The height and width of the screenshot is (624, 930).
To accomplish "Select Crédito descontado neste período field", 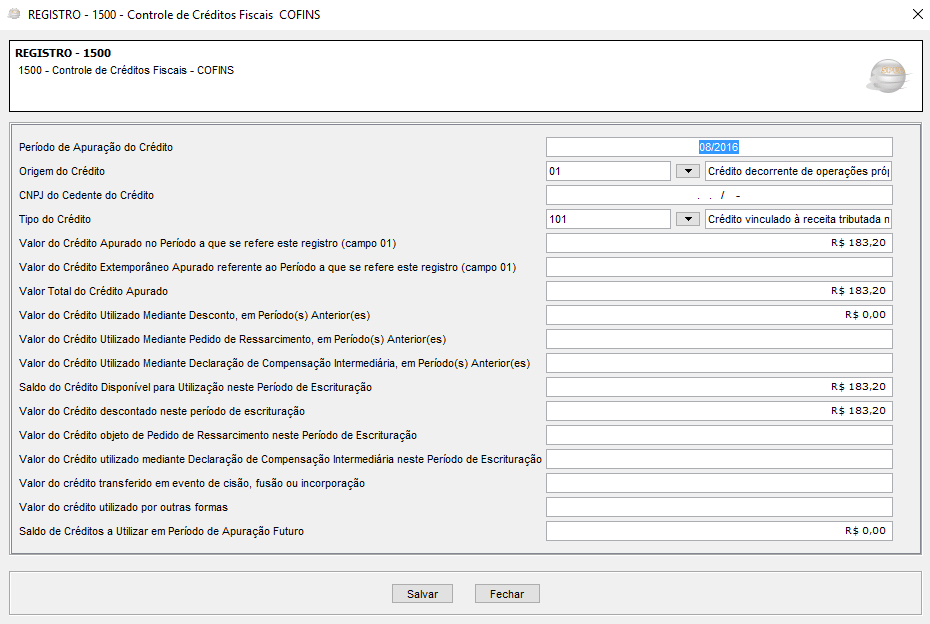I will click(719, 411).
